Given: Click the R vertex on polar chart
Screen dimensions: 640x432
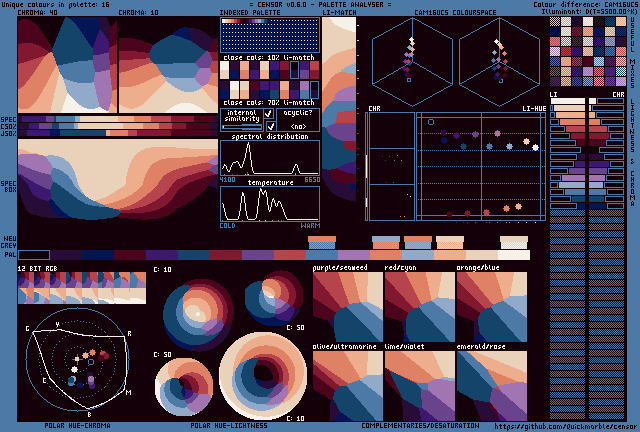Looking at the screenshot, I should 129,334.
